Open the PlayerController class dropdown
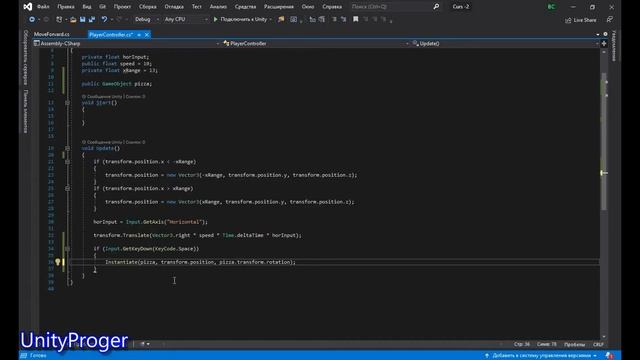The width and height of the screenshot is (640, 360). tap(316, 43)
